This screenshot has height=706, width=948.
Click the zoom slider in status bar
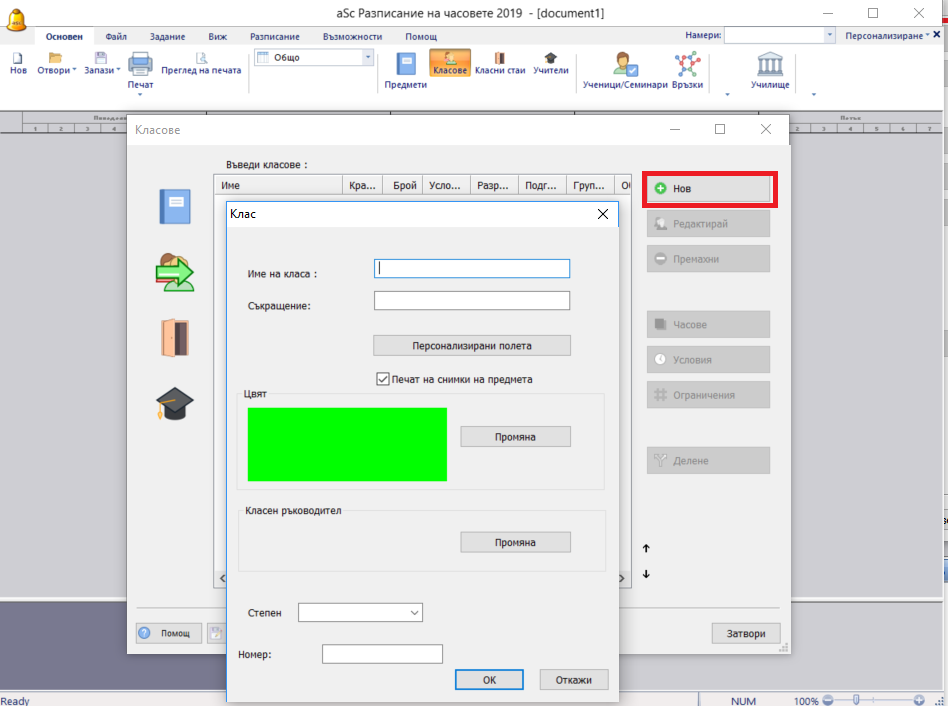(x=856, y=700)
